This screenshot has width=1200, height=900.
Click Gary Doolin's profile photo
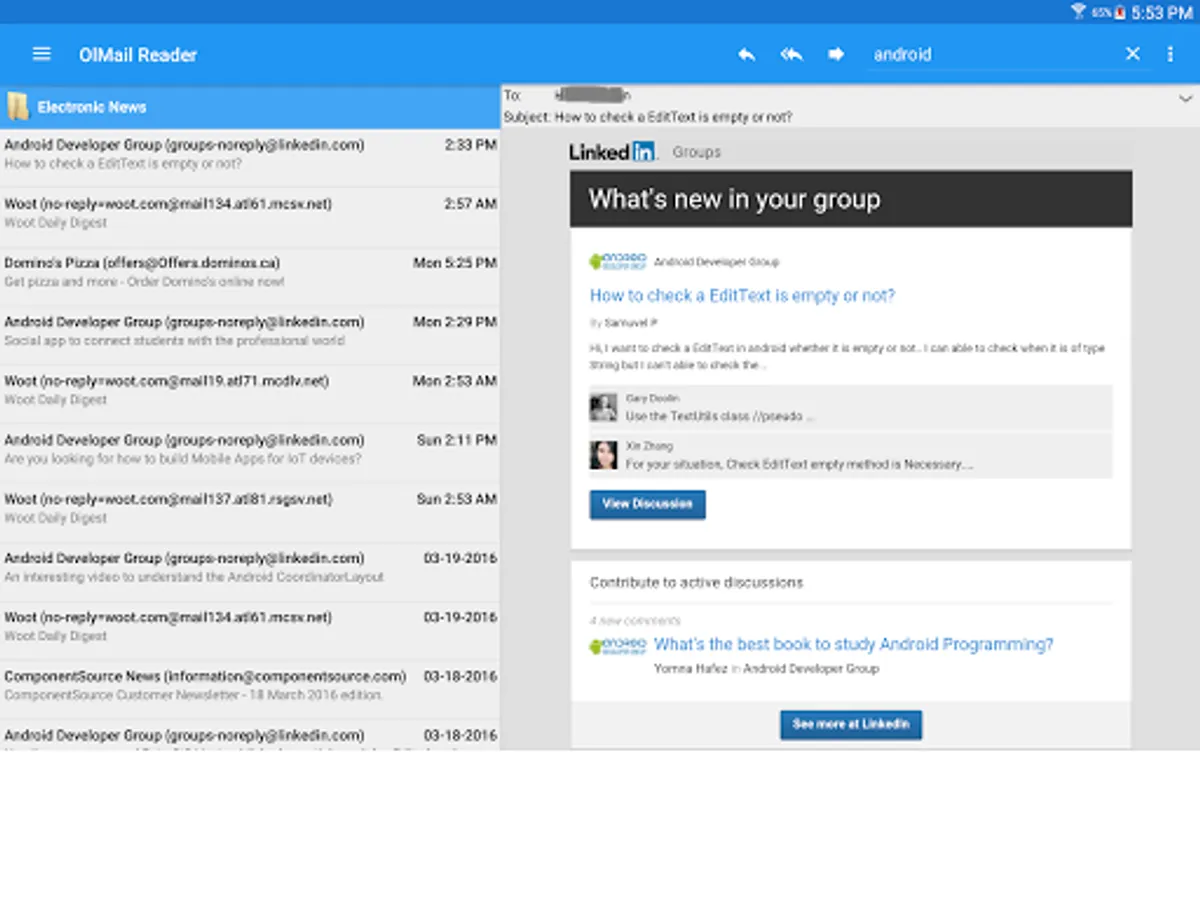coord(603,407)
